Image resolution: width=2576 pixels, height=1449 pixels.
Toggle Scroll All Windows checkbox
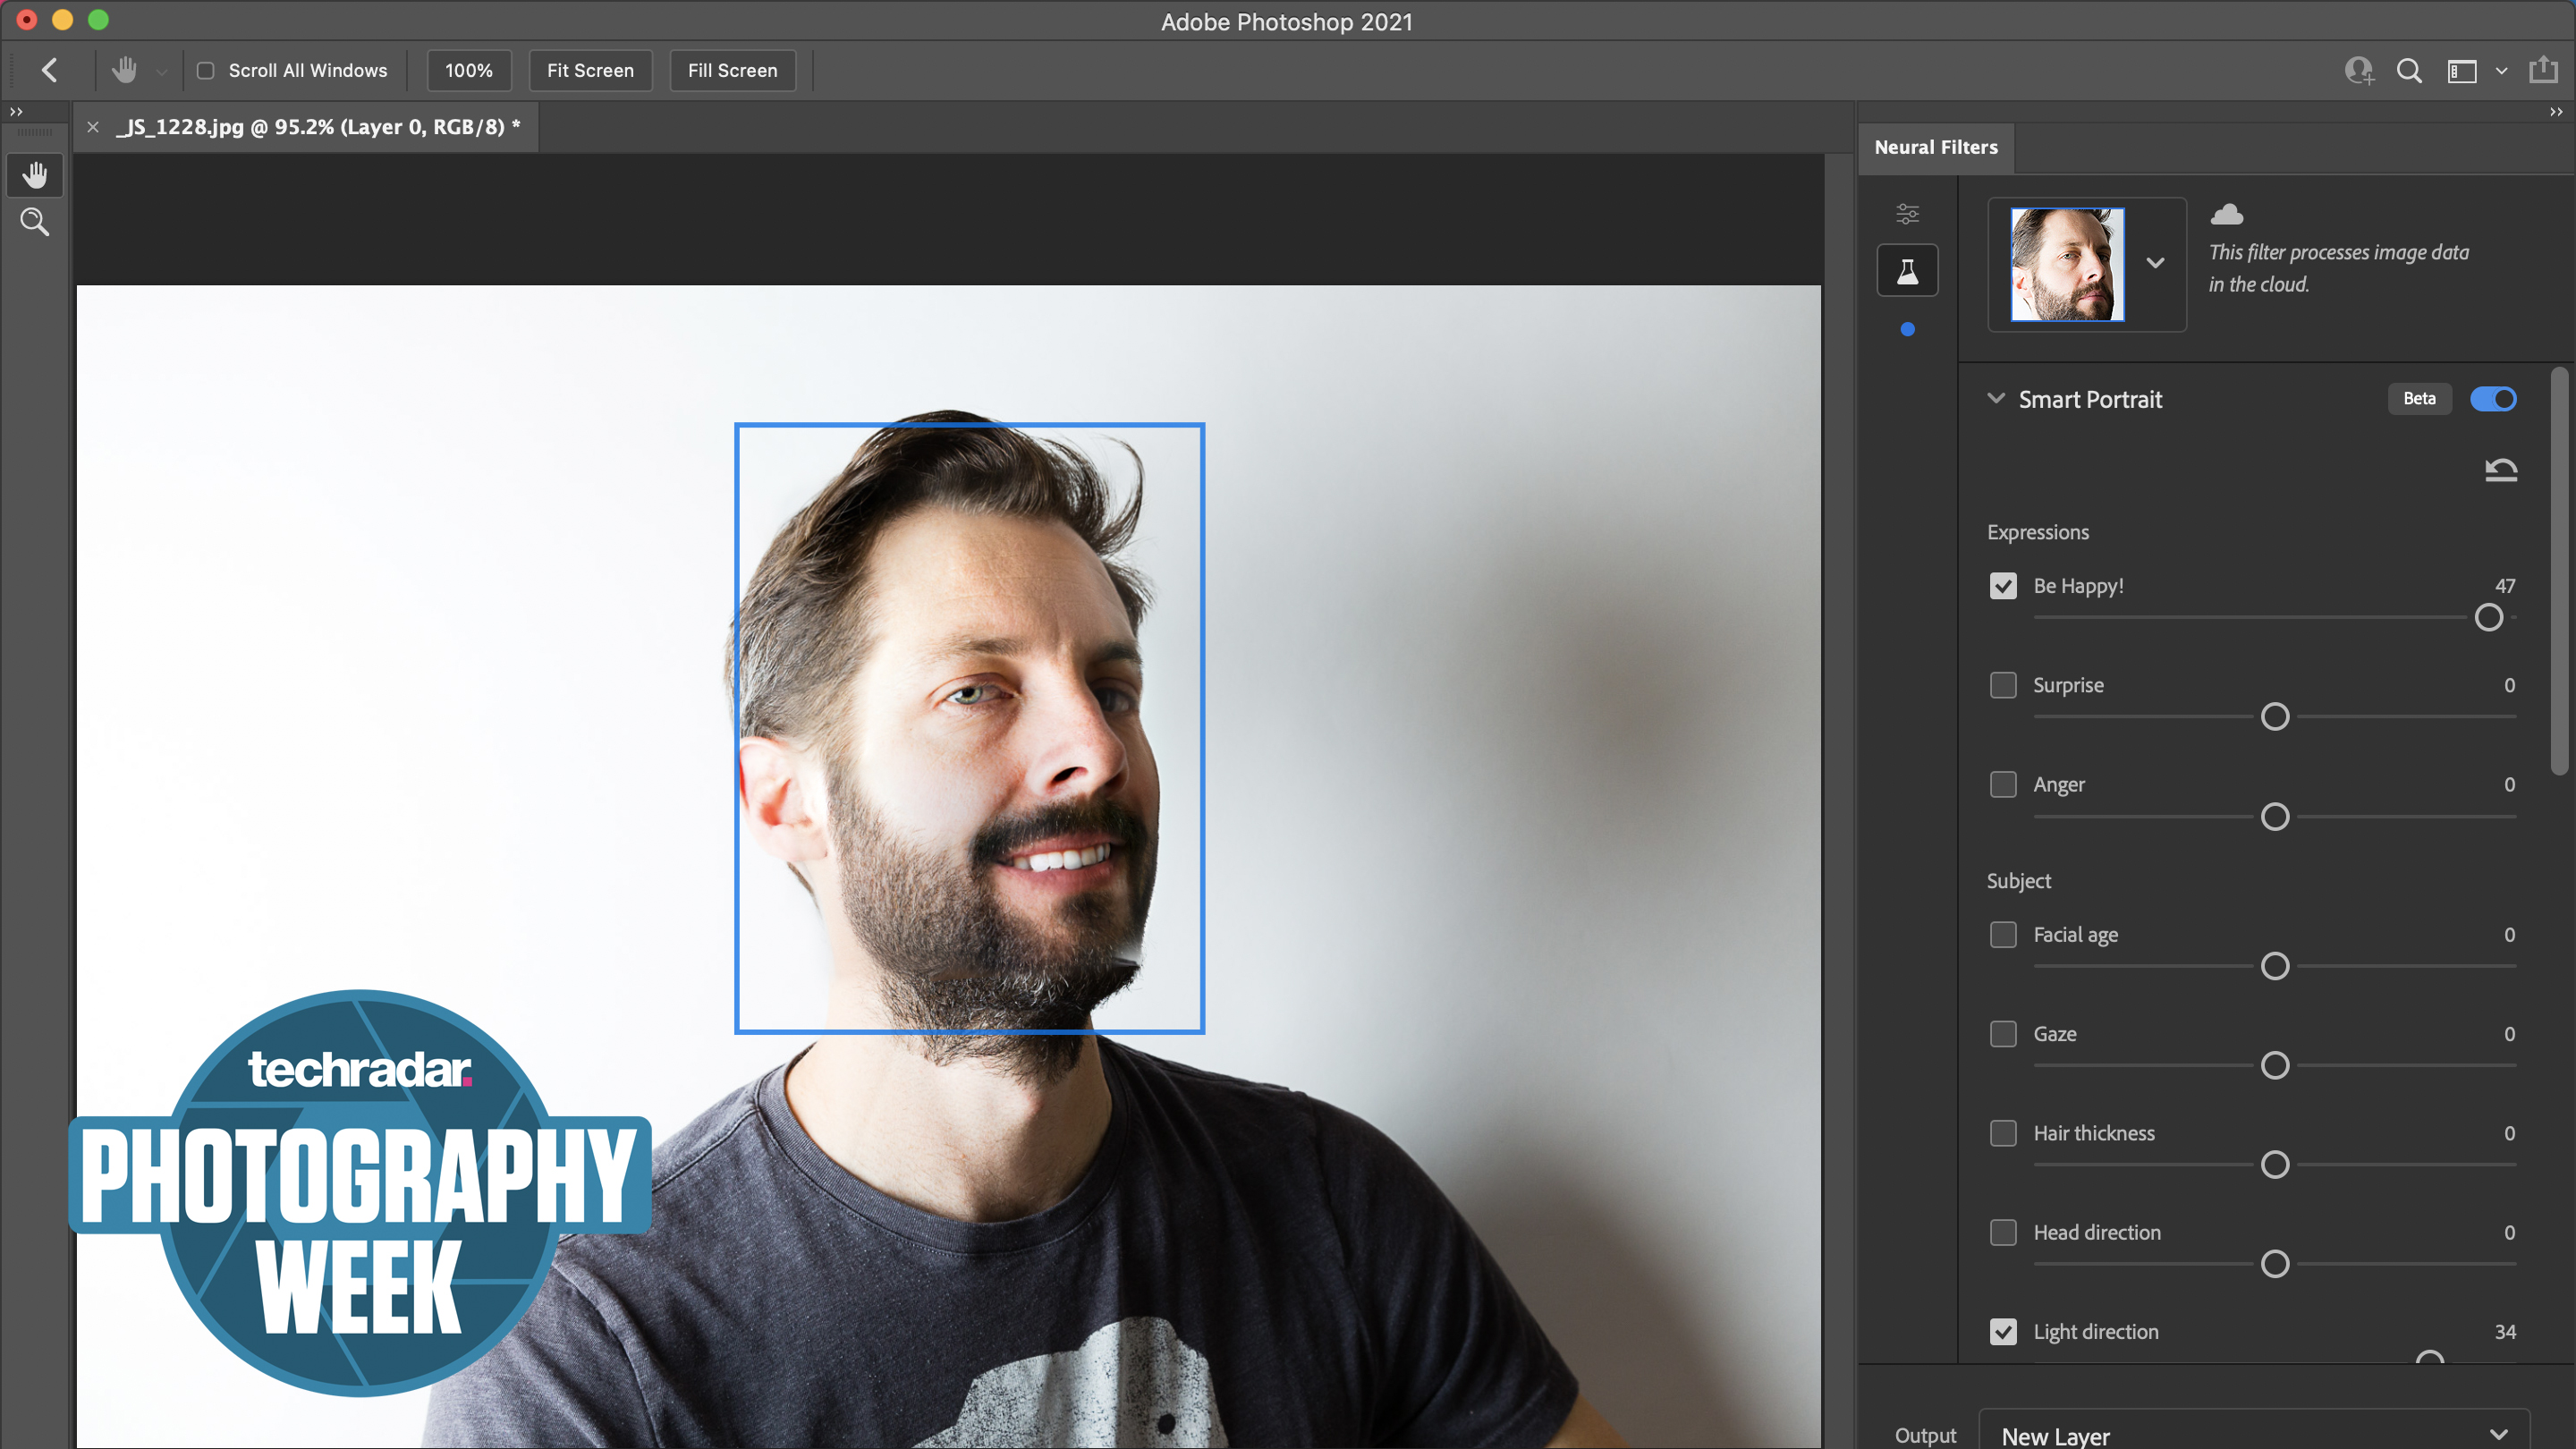(206, 71)
